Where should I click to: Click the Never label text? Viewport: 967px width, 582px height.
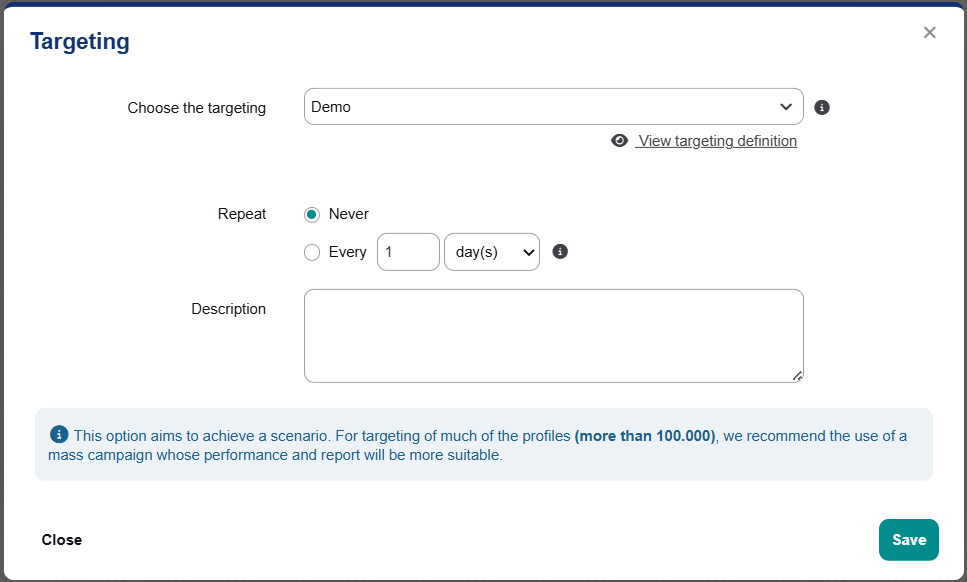(348, 214)
